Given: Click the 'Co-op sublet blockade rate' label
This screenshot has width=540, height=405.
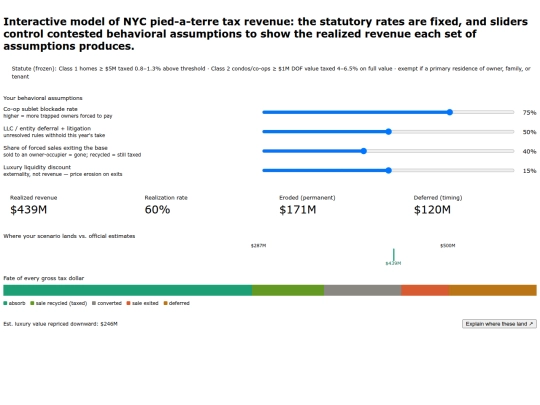Looking at the screenshot, I should pyautogui.click(x=40, y=109).
